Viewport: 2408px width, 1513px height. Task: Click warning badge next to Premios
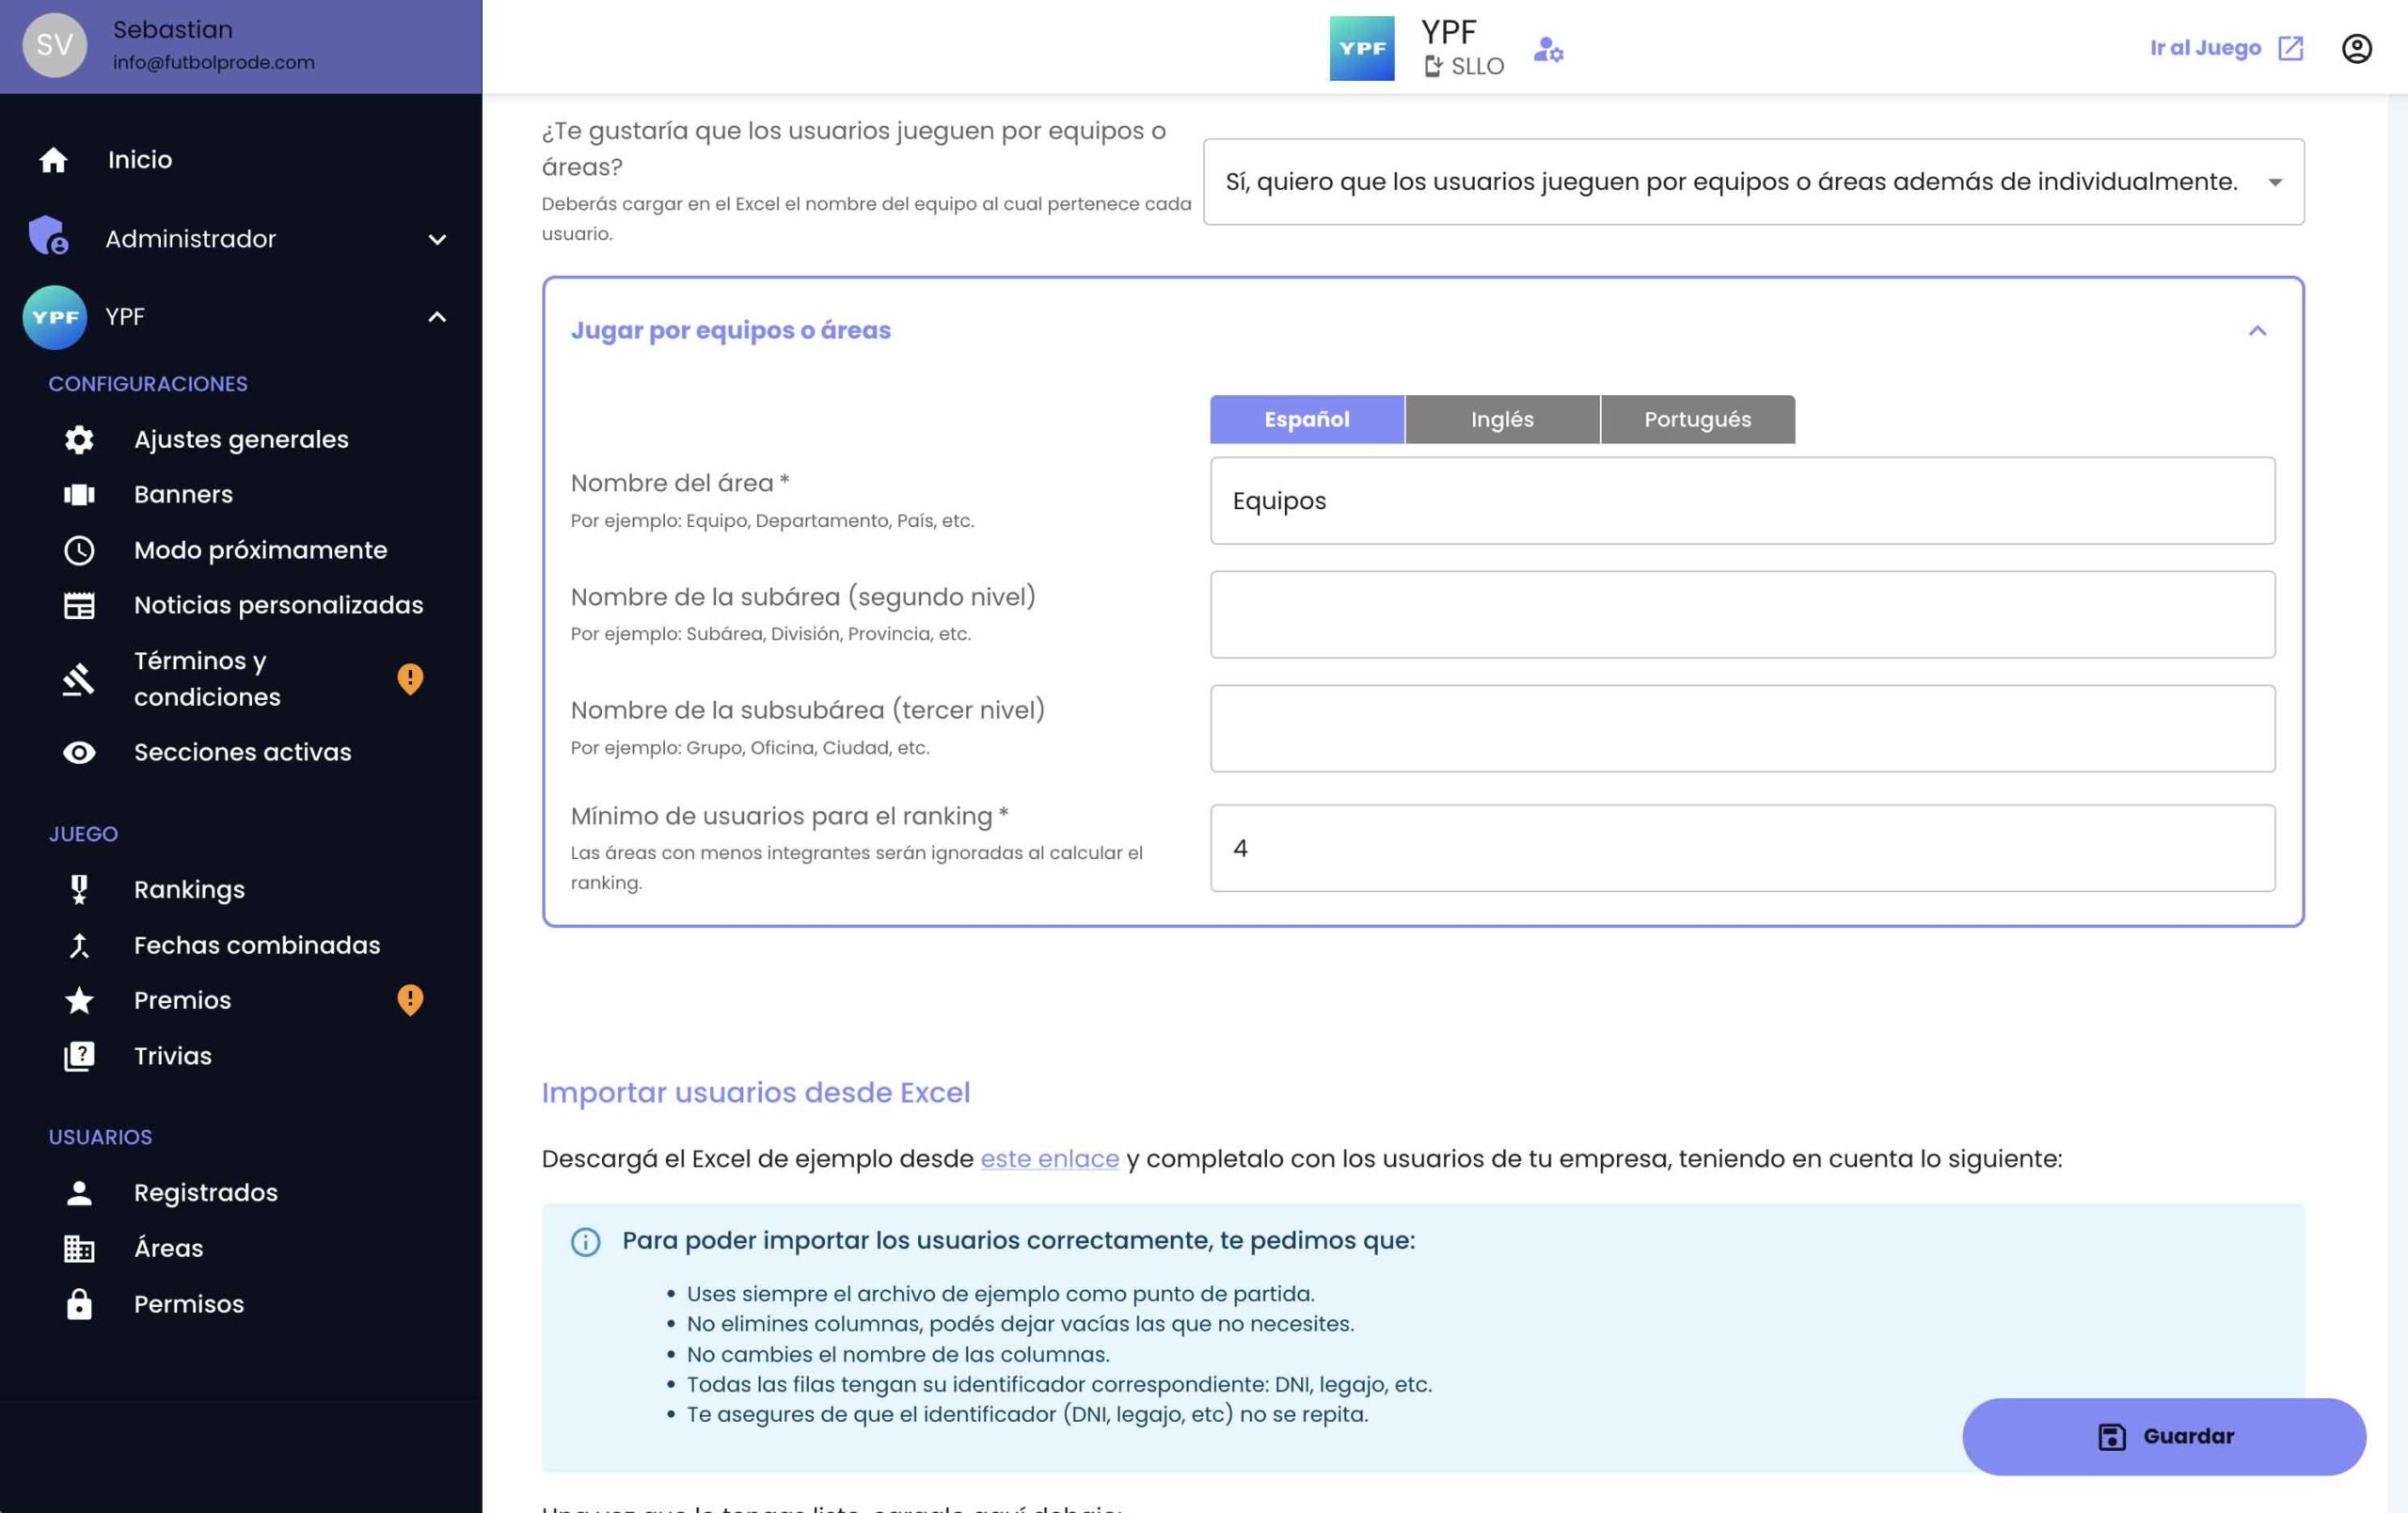(410, 1000)
